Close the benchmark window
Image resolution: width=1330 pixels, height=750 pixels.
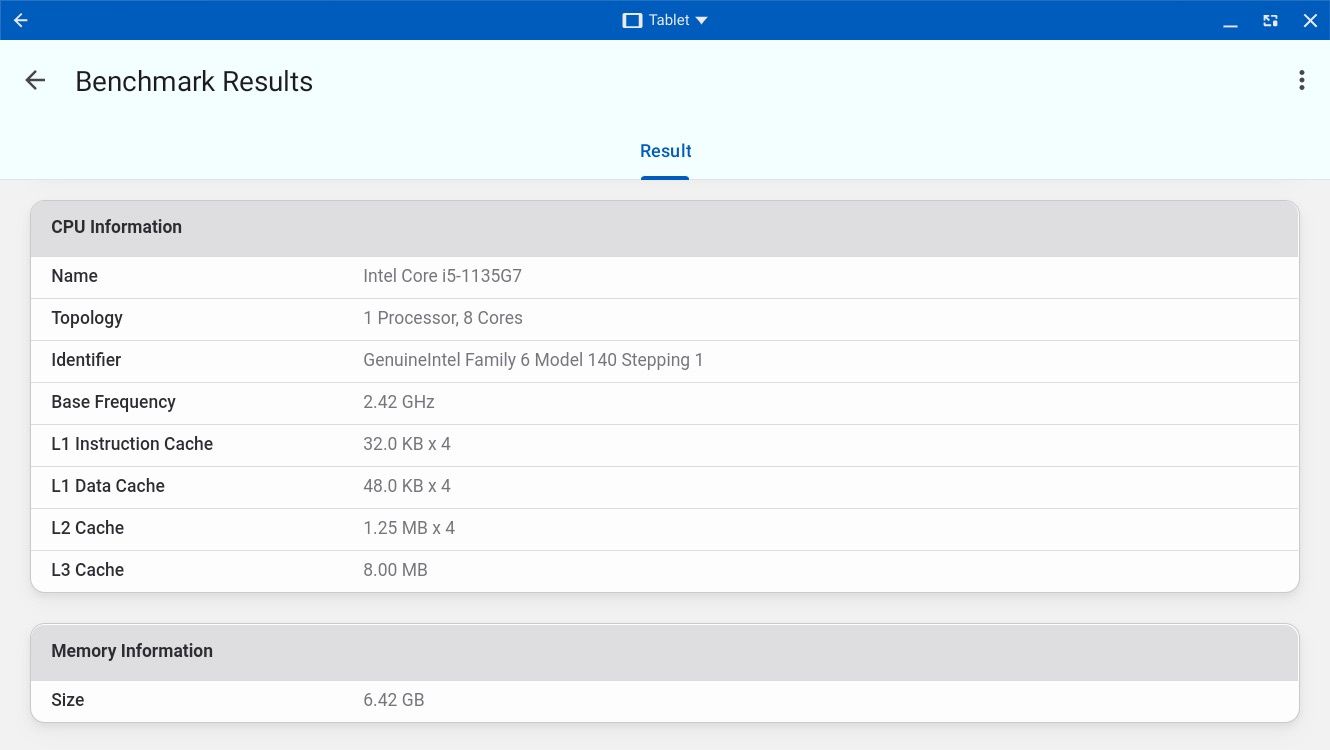click(x=1310, y=20)
